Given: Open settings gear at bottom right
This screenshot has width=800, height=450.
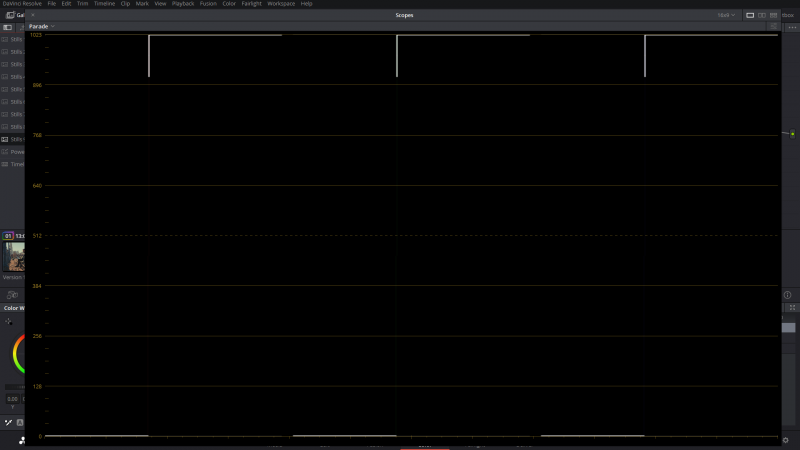Looking at the screenshot, I should 787,440.
